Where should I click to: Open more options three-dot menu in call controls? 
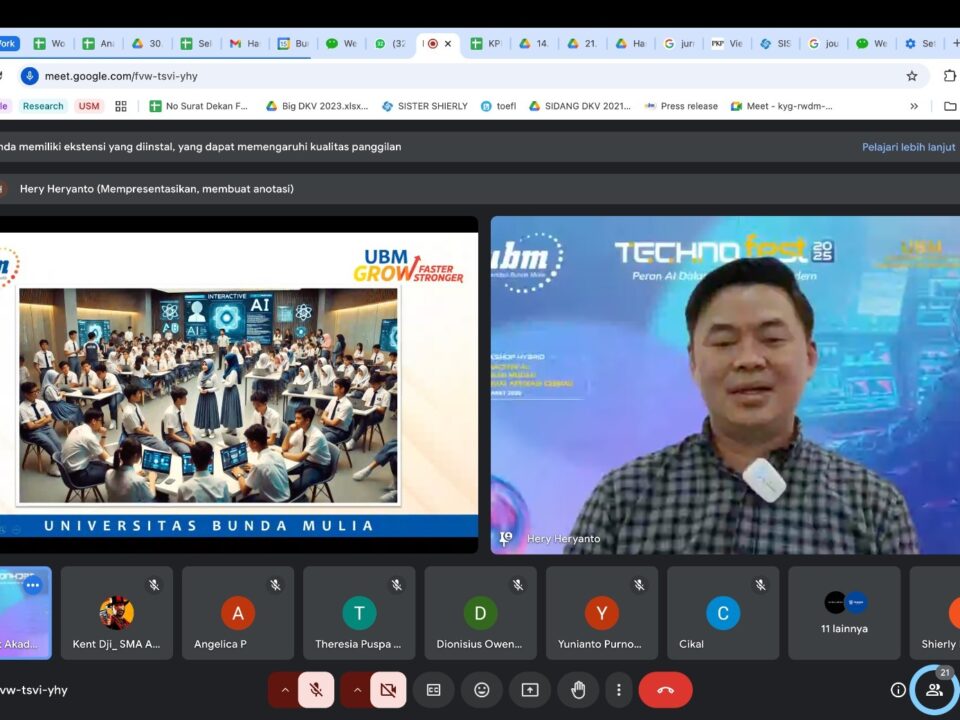tap(618, 690)
